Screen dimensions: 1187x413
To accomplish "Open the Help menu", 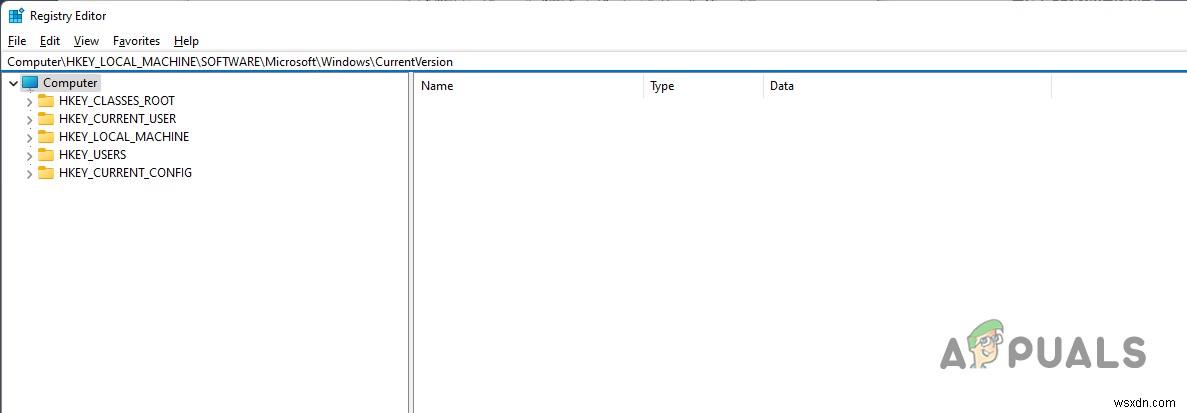I will tap(186, 41).
